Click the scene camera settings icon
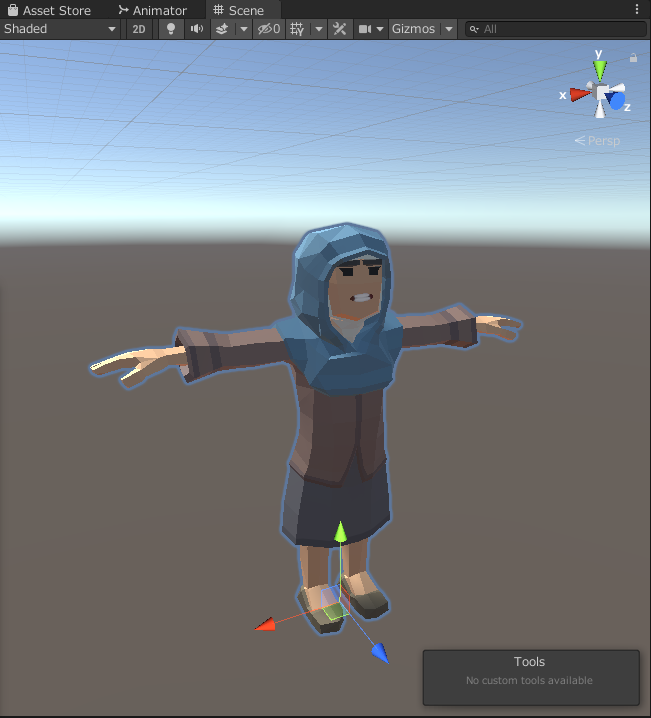The image size is (651, 718). coord(364,29)
